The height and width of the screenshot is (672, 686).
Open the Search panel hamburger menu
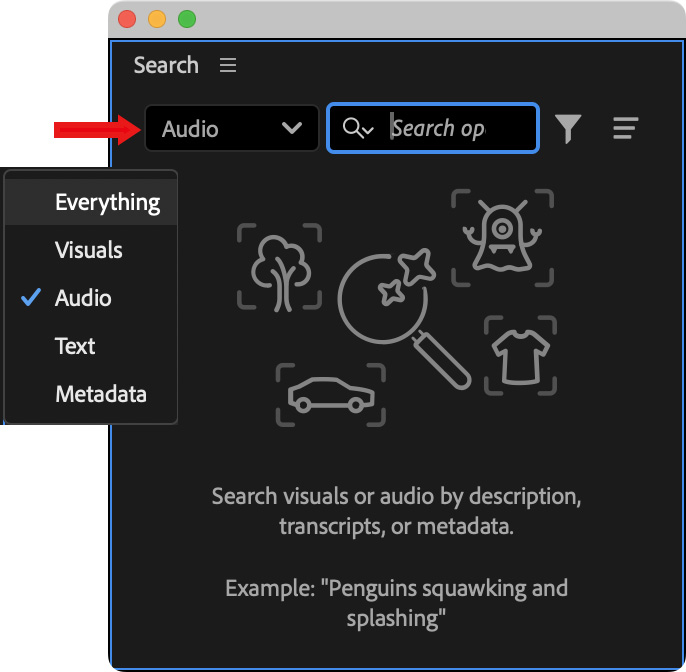pos(228,66)
